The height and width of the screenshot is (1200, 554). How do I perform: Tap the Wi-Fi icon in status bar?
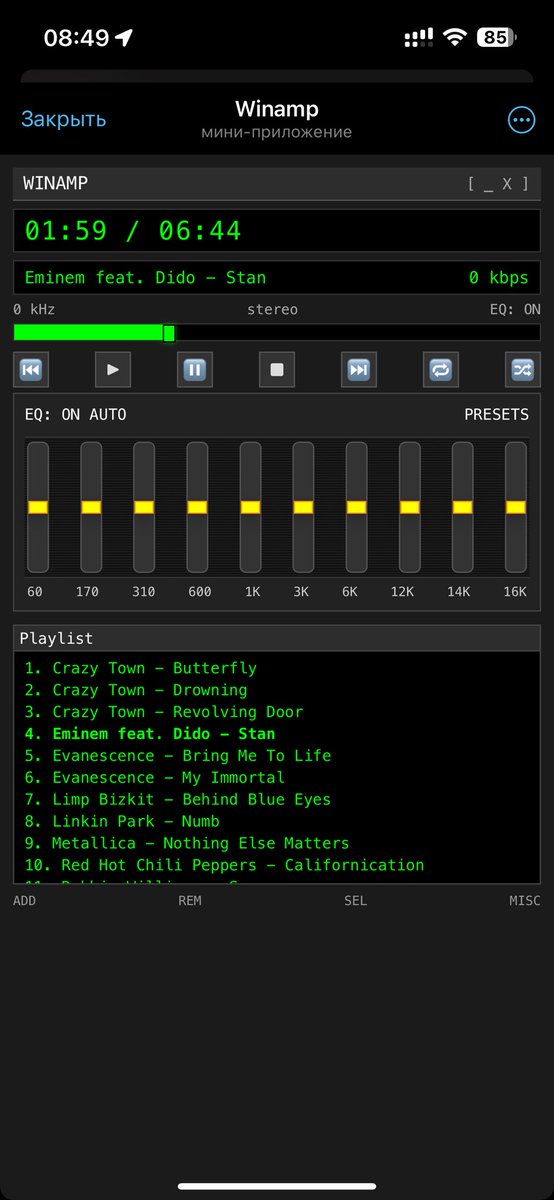[456, 38]
